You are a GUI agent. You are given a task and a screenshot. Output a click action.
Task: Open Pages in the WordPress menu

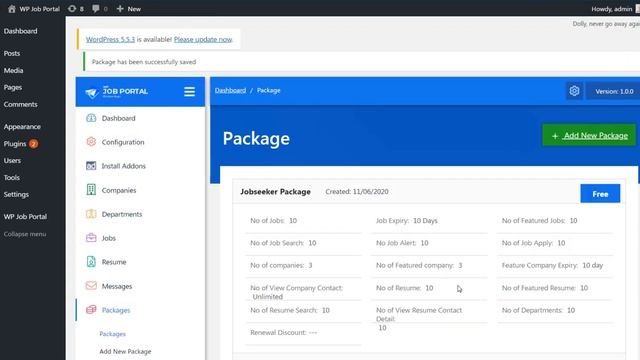tap(13, 87)
